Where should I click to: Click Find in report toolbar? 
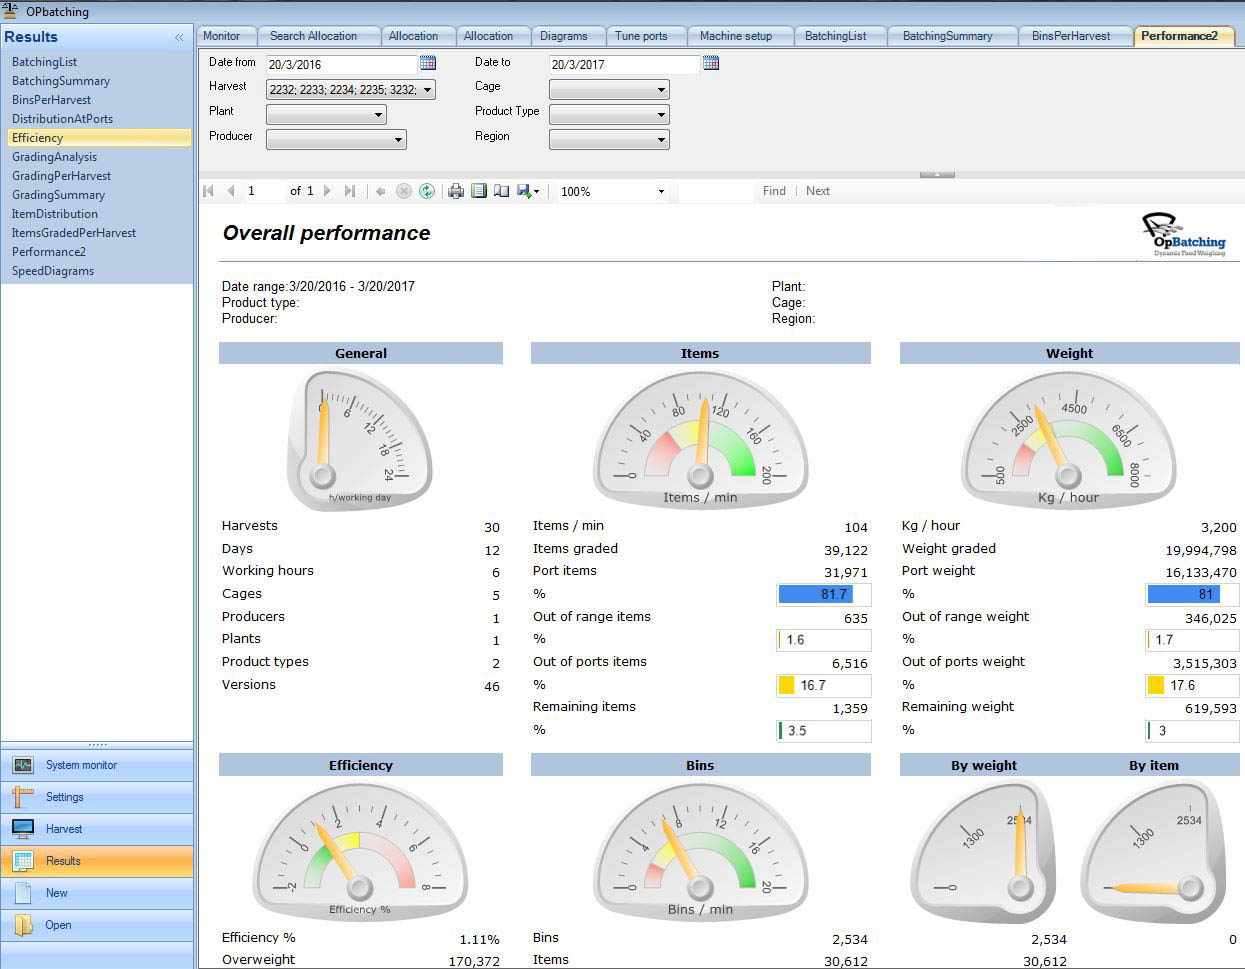774,191
